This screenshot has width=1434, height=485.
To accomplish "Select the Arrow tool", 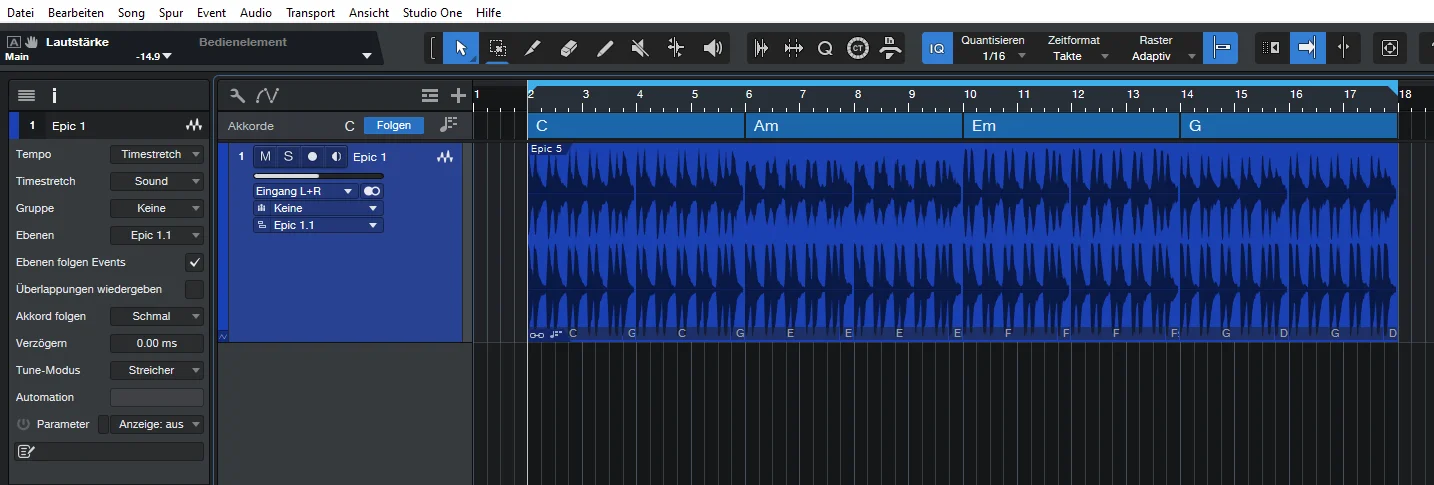I will tap(460, 48).
